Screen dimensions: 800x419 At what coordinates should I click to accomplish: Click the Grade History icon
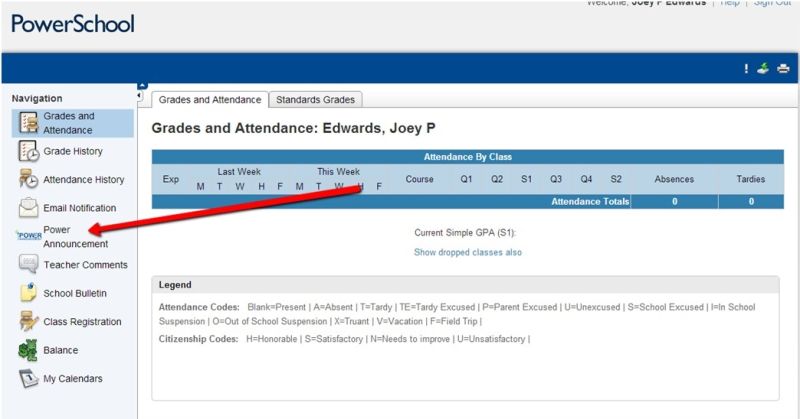pyautogui.click(x=29, y=151)
